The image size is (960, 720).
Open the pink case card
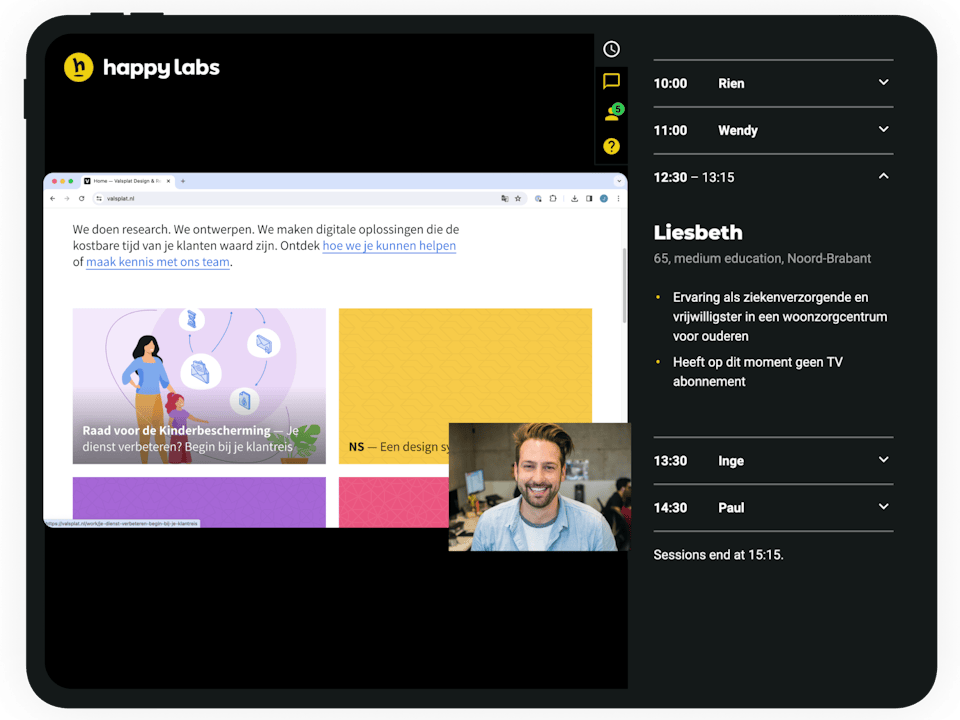[394, 502]
